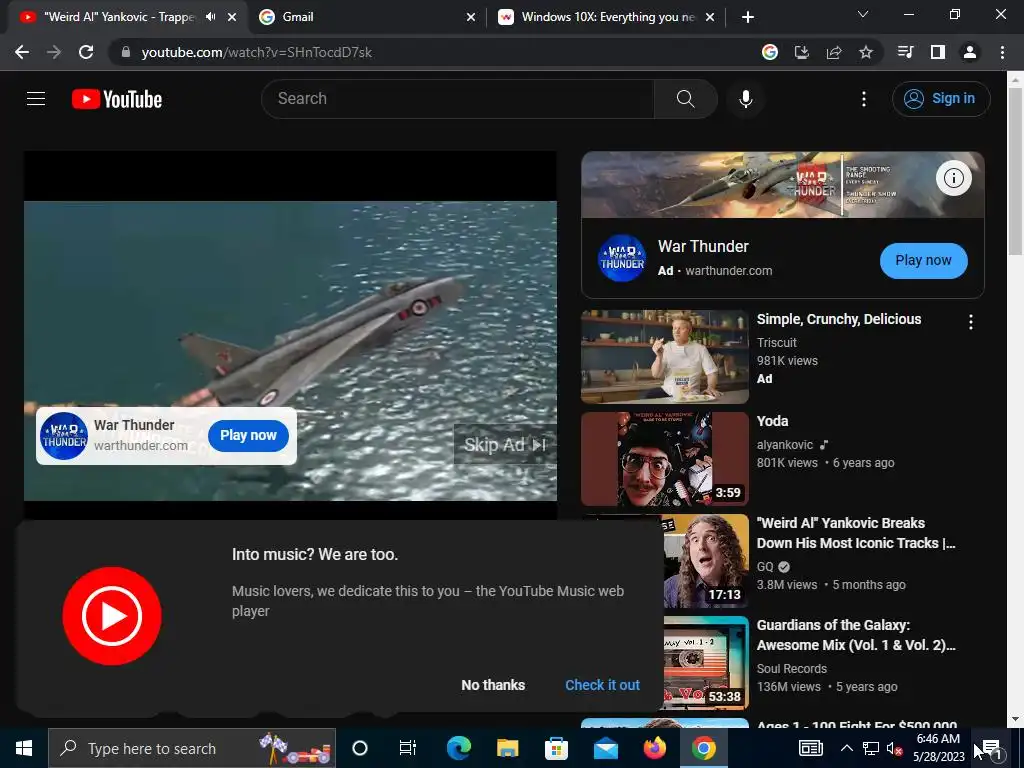
Task: Click the War Thunder logo in the video overlay
Action: click(64, 436)
